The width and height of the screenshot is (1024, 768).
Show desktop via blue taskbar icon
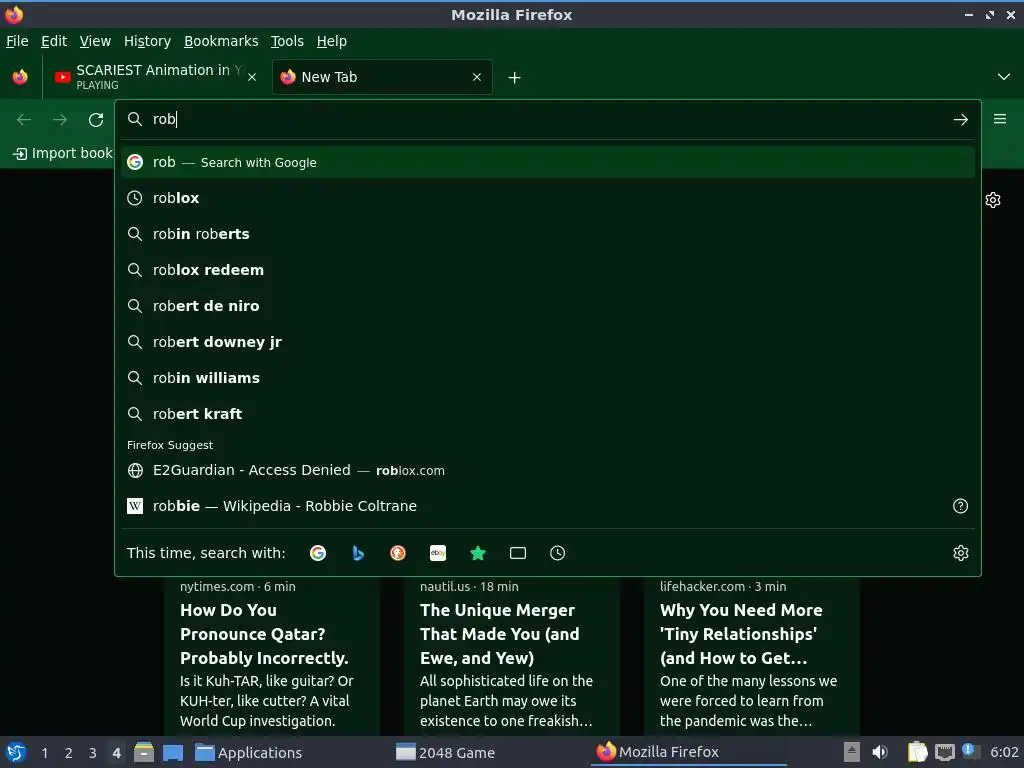173,753
